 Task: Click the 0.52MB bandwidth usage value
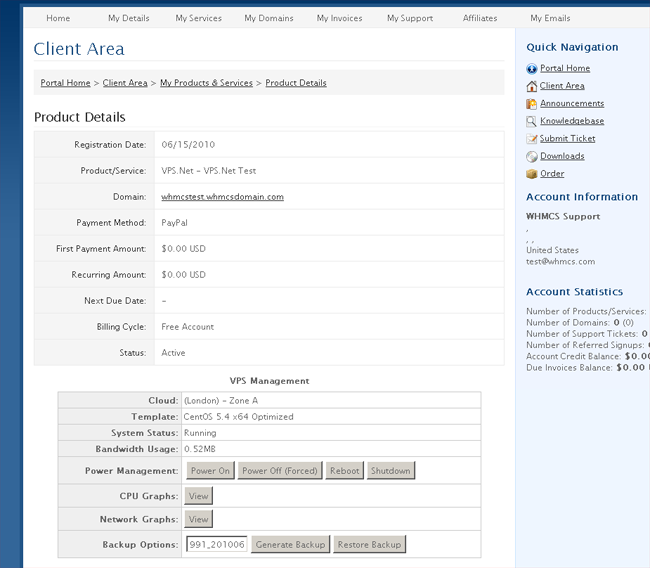(x=200, y=449)
